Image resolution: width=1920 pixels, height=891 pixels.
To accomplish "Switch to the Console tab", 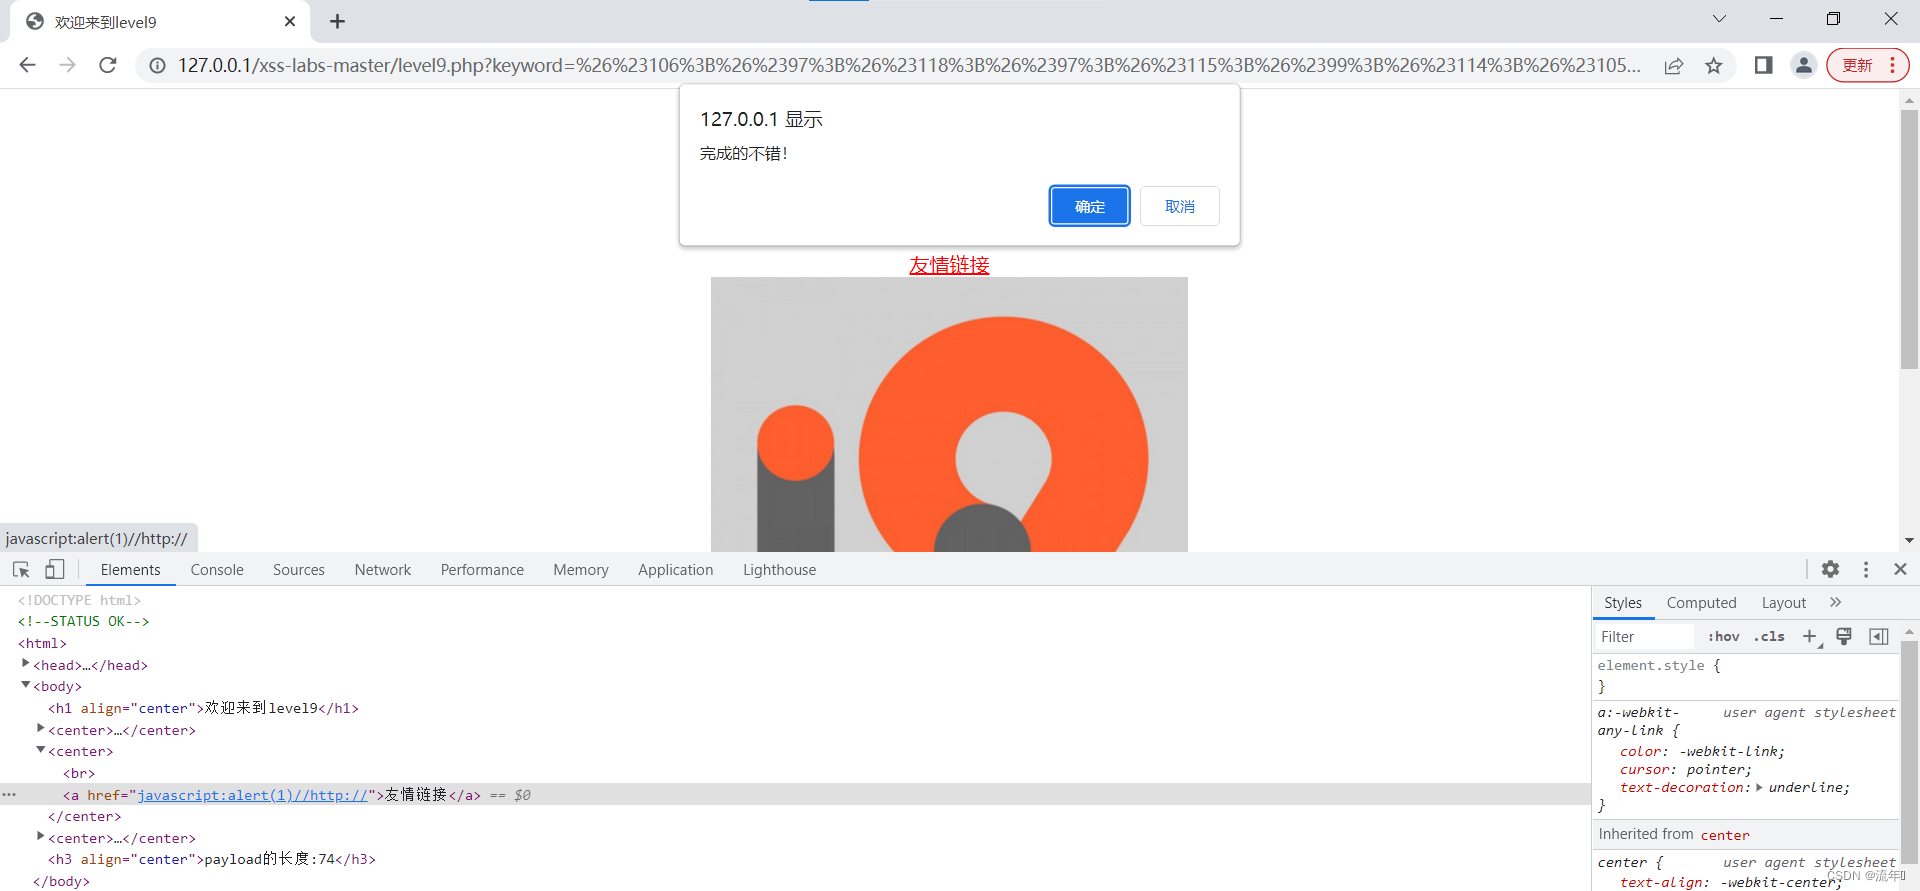I will coord(217,569).
